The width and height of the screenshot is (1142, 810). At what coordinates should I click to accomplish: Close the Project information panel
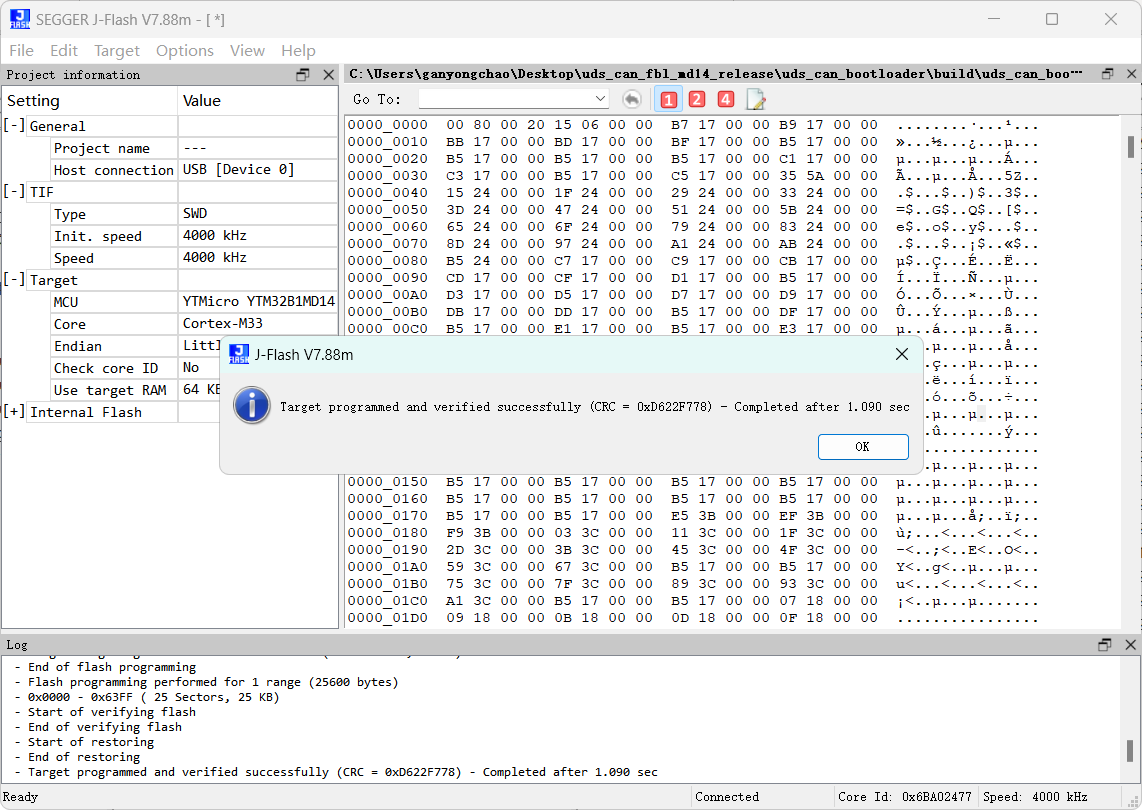click(x=328, y=74)
